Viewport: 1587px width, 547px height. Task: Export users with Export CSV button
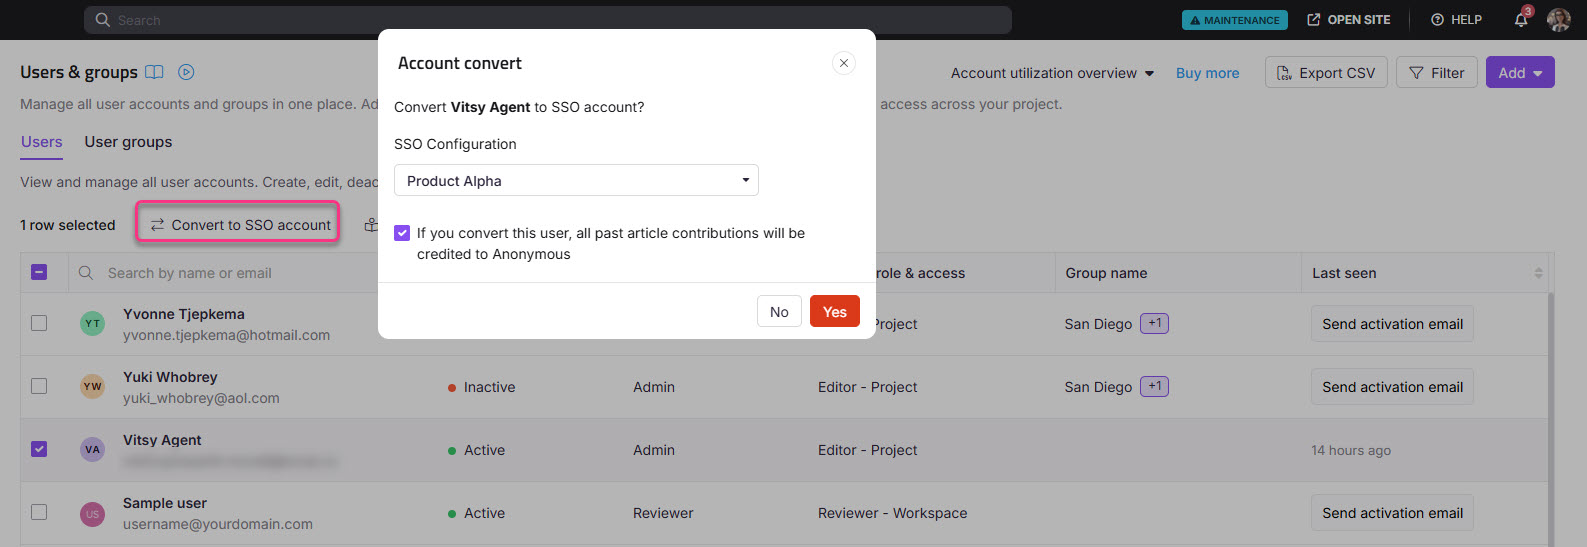point(1326,73)
